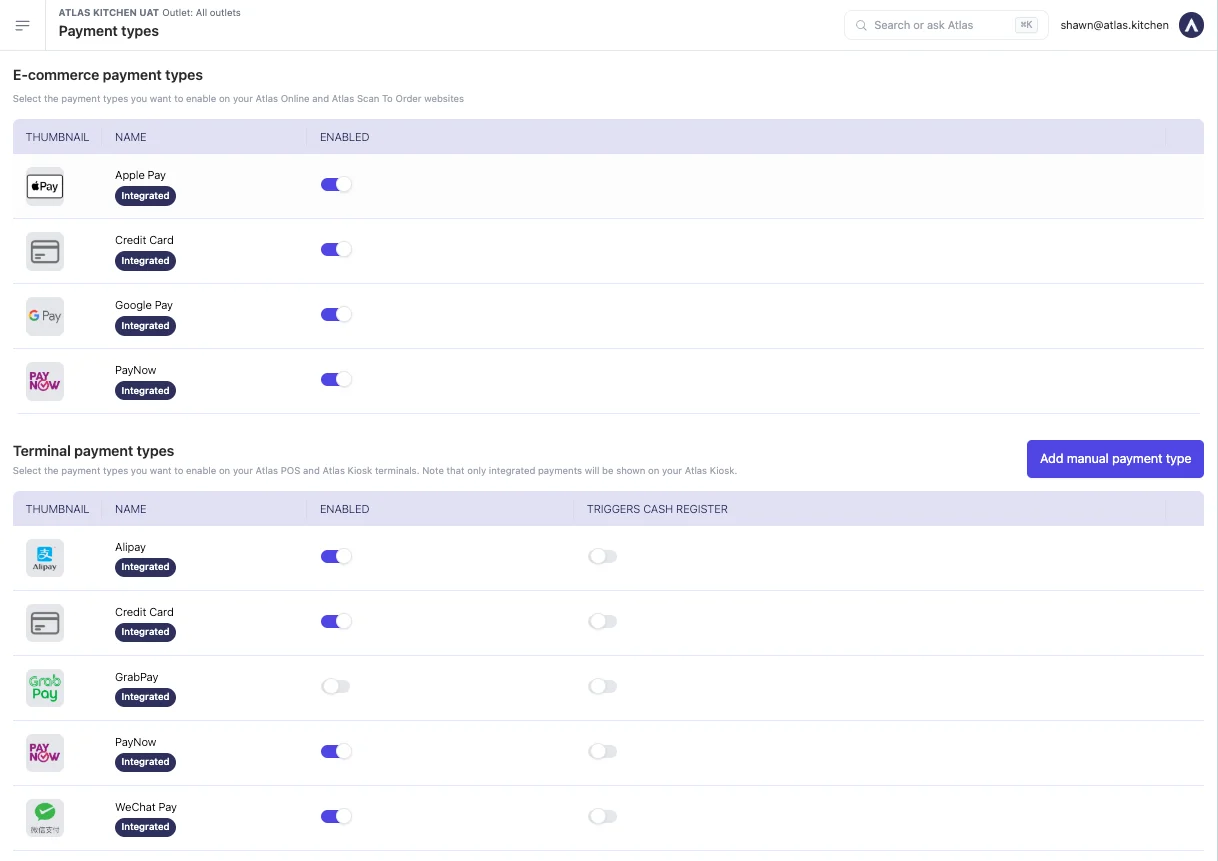Click the E-commerce payment types heading
This screenshot has height=861, width=1218.
108,75
